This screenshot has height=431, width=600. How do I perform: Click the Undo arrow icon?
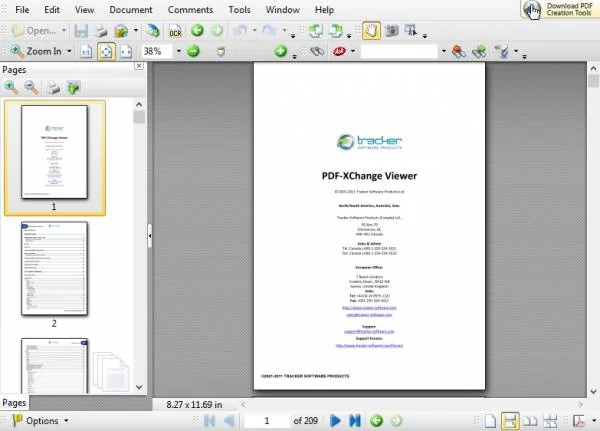pos(240,30)
